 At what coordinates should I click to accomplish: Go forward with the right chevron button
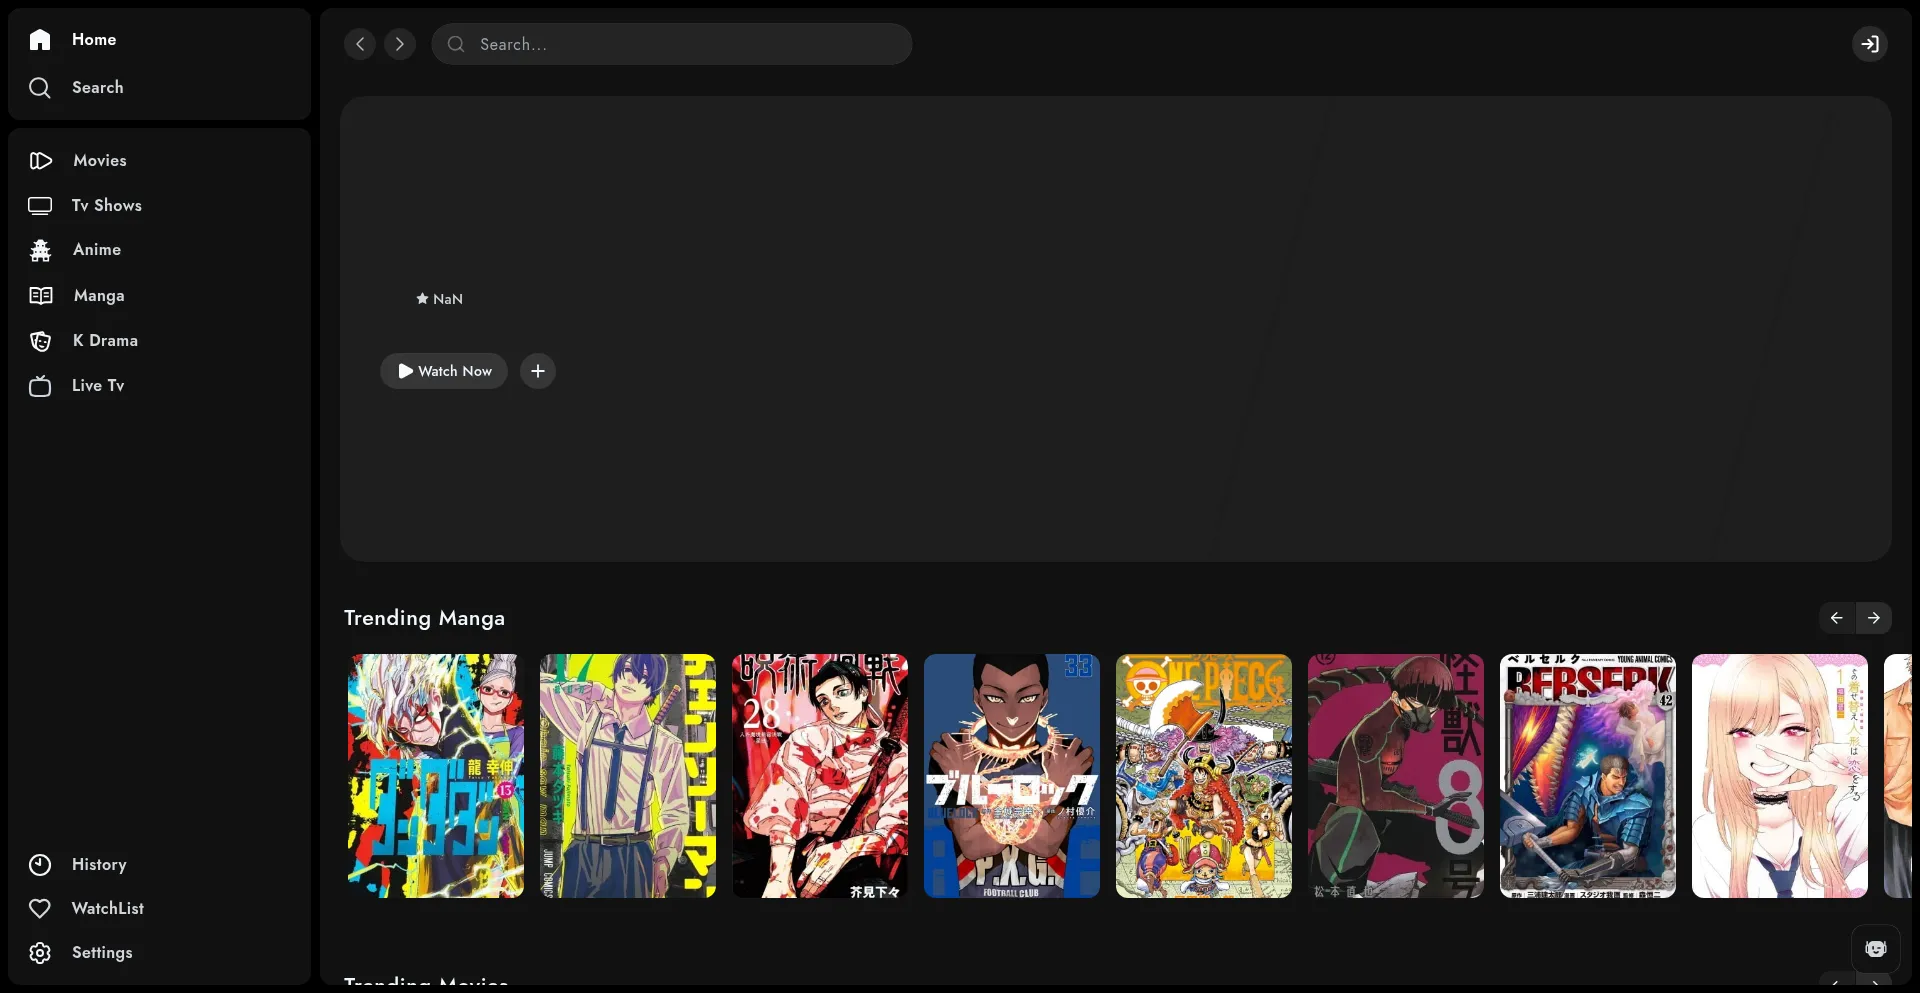tap(400, 44)
